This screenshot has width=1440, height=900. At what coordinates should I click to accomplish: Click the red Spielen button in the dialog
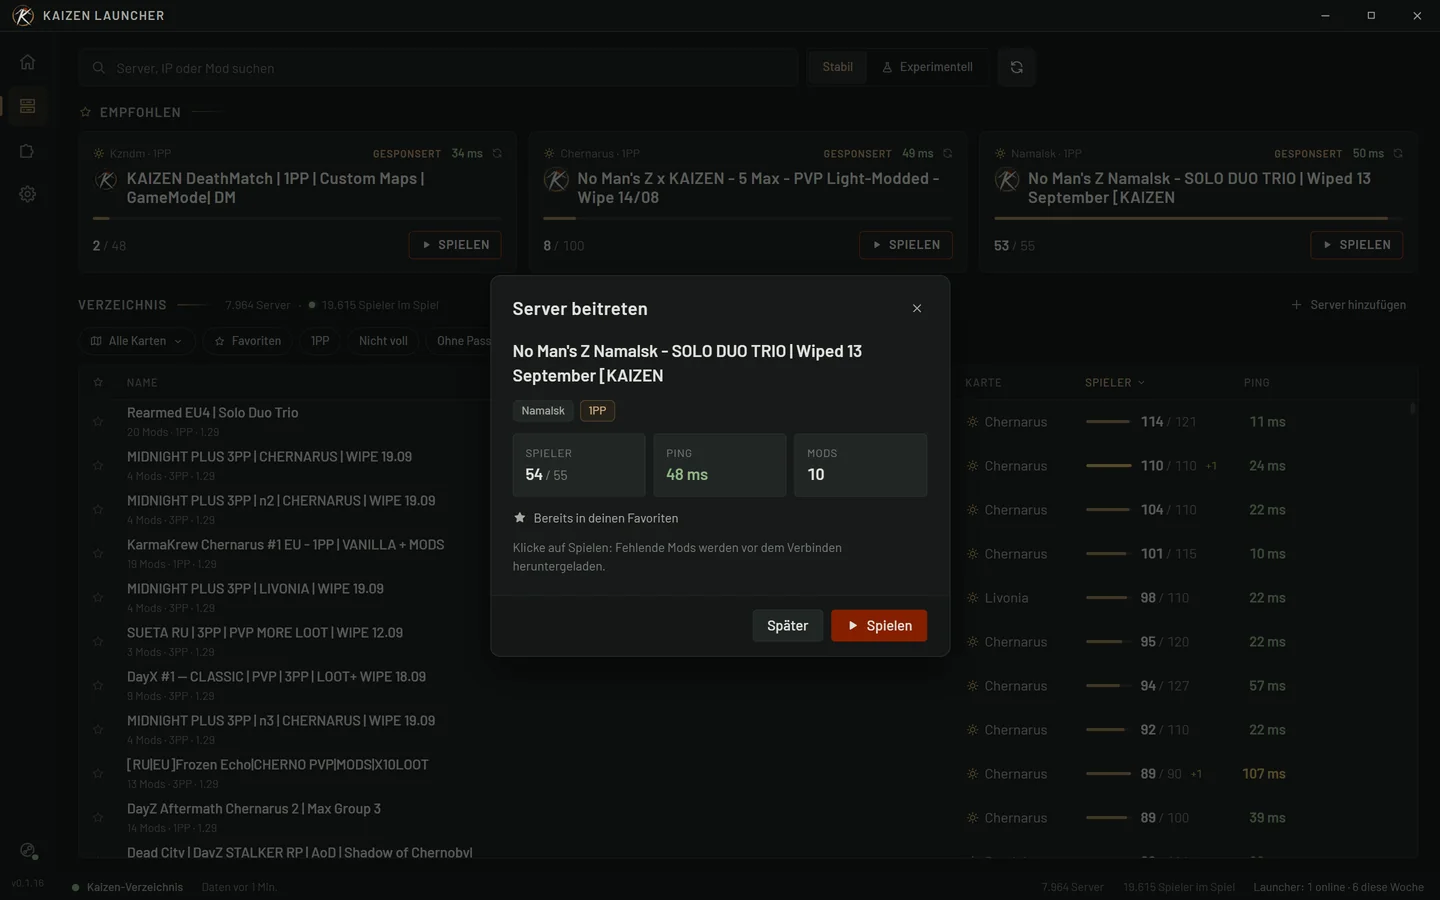(x=879, y=626)
